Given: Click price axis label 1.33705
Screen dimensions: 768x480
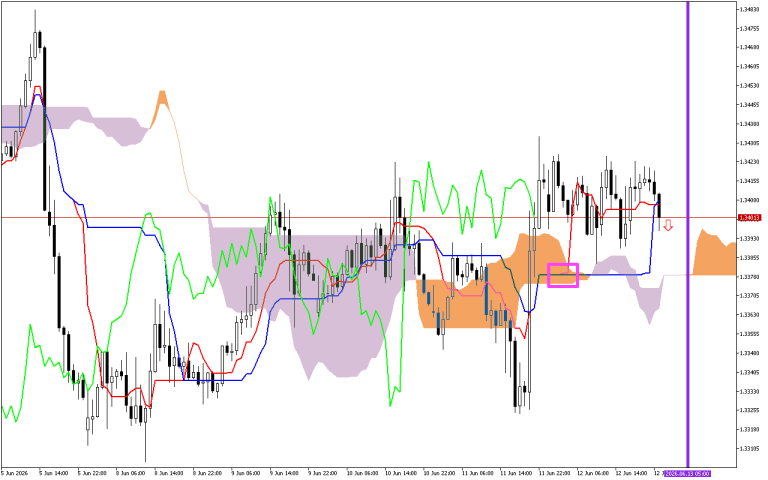Looking at the screenshot, I should pyautogui.click(x=749, y=296).
